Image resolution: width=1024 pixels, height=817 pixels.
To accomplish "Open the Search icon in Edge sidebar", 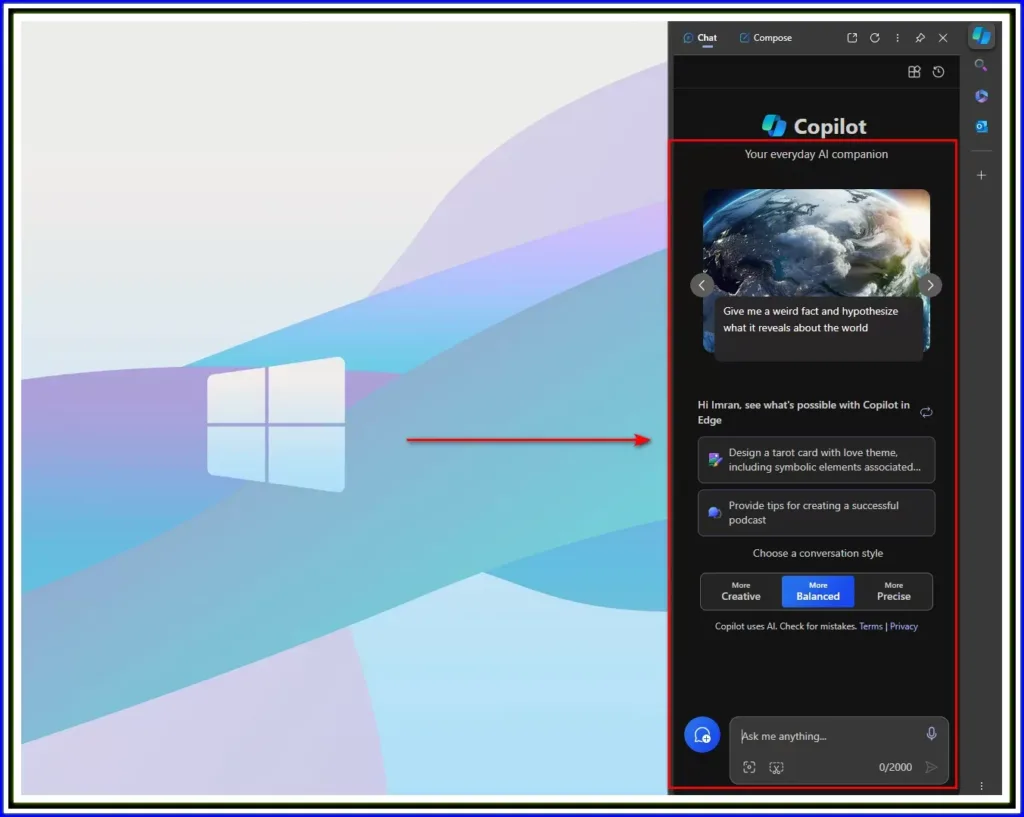I will [x=981, y=65].
